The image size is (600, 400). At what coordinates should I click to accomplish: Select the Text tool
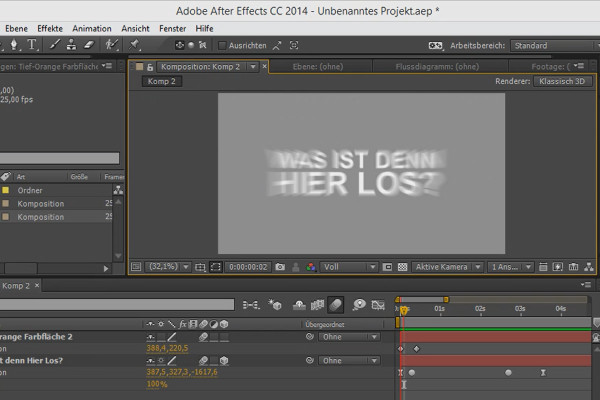(32, 45)
